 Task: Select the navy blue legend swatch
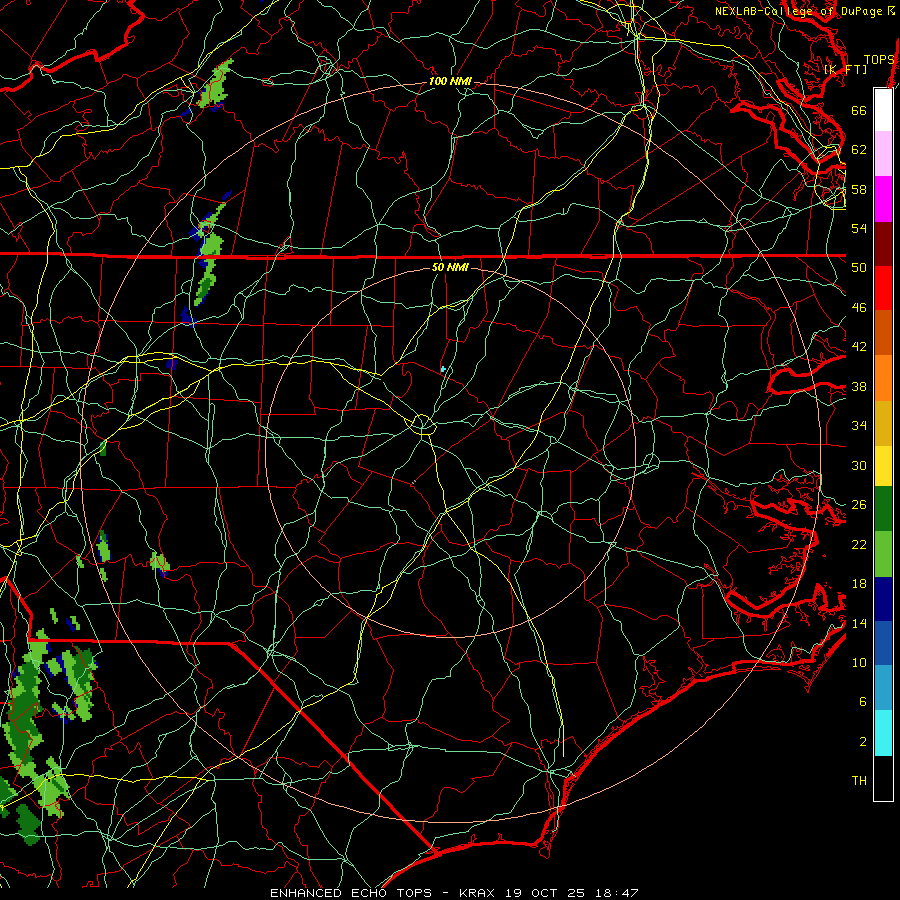883,599
